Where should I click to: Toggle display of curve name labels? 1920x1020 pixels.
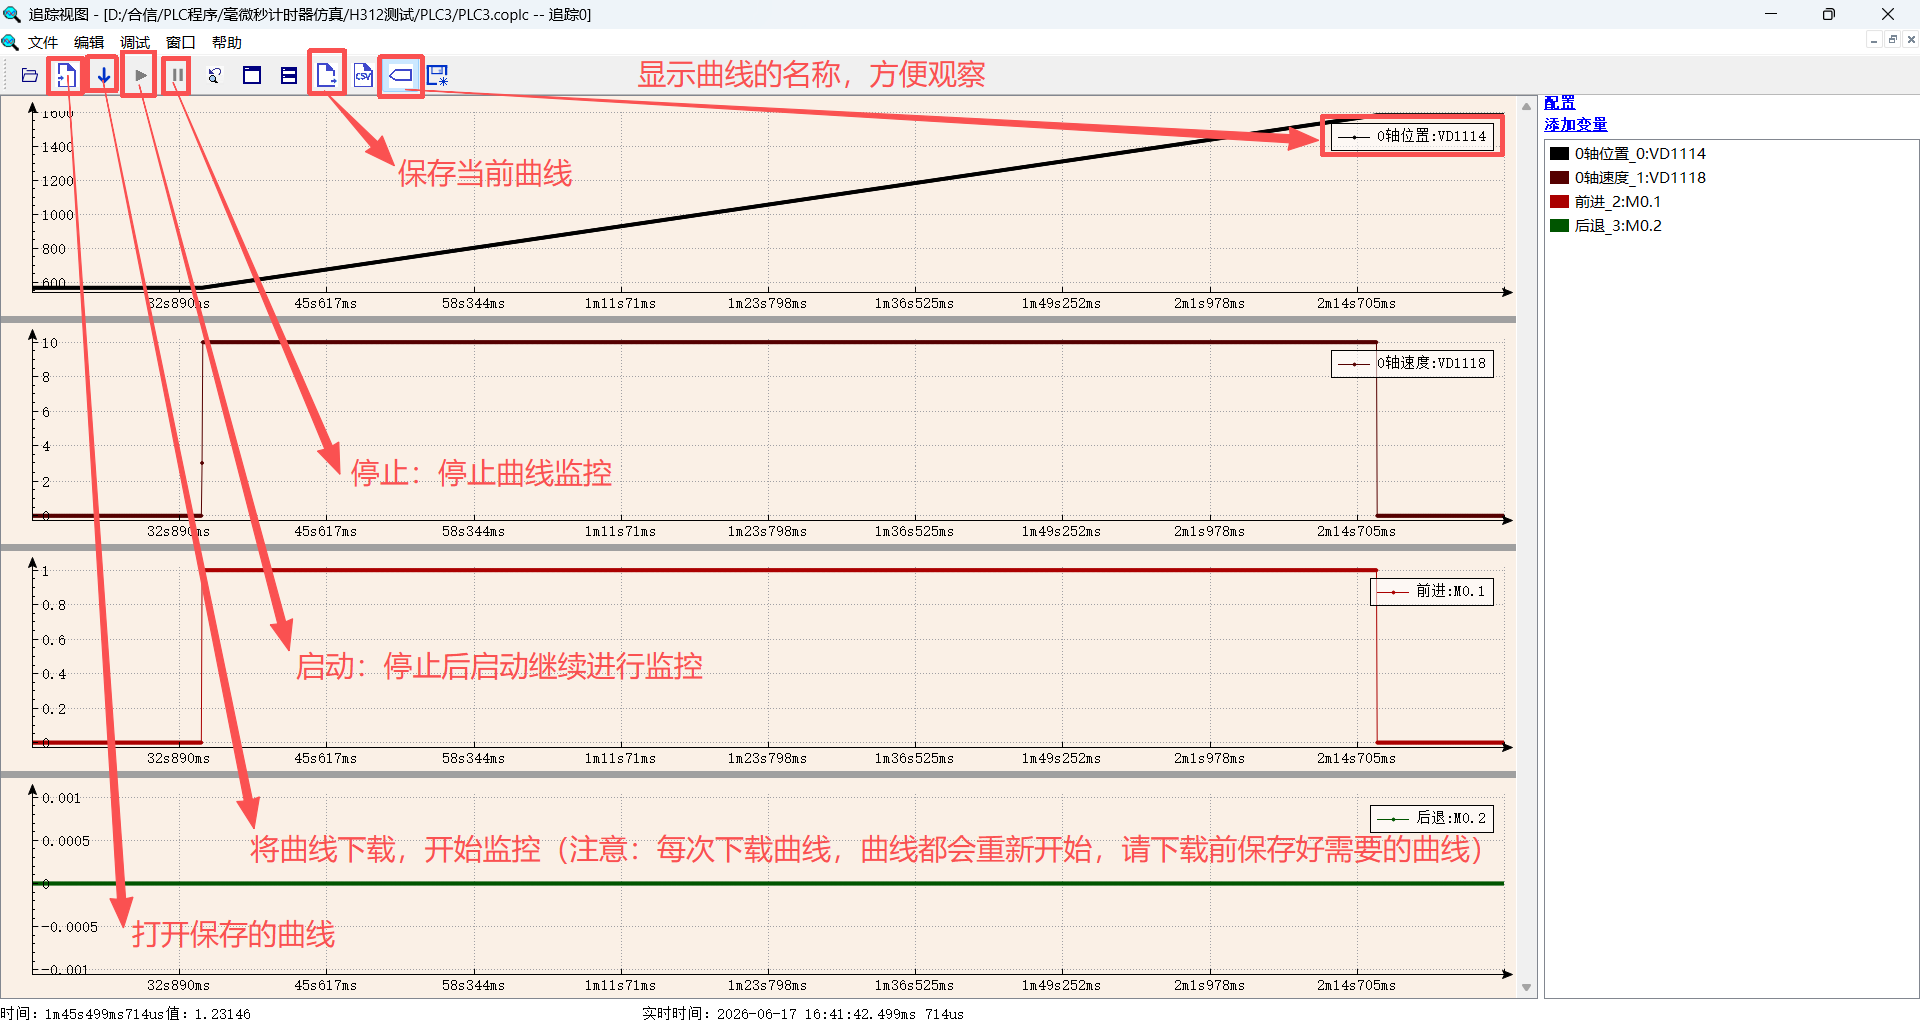coord(400,75)
